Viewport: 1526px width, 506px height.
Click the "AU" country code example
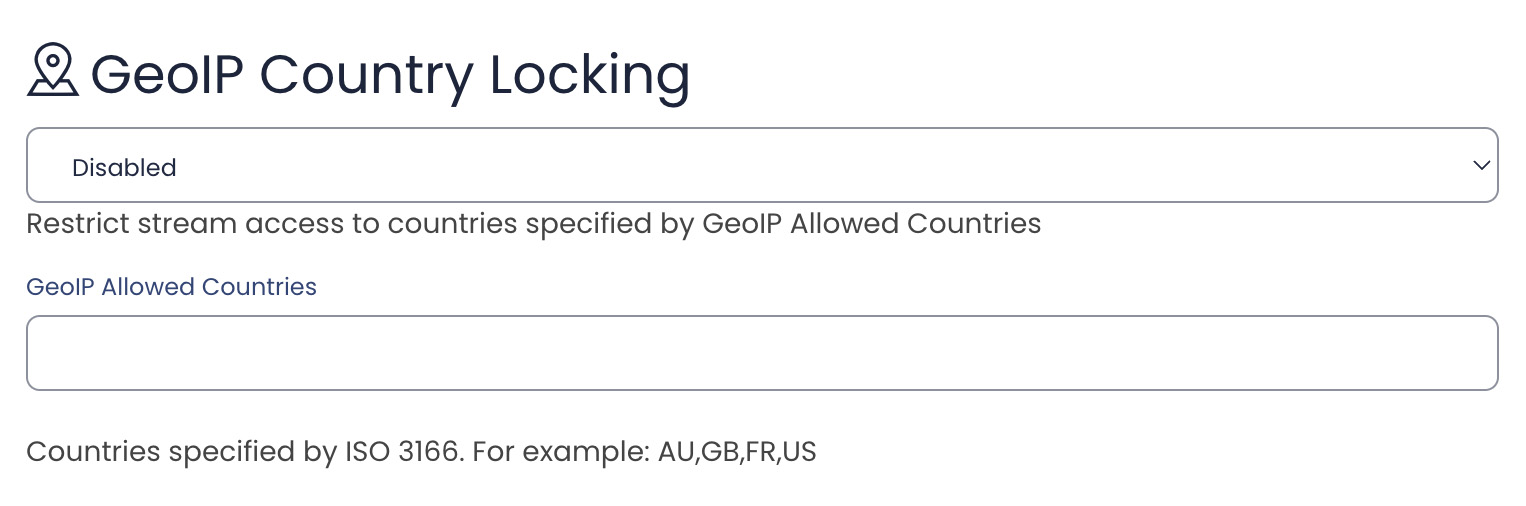coord(676,452)
